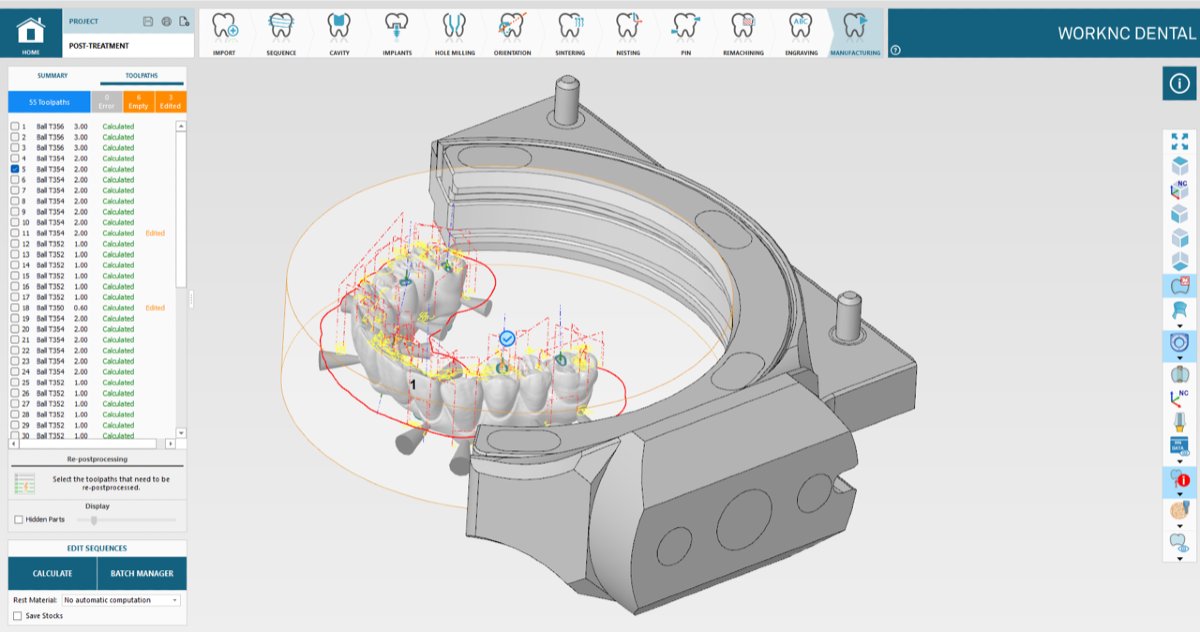Save the project with the floppy disk icon
Image resolution: width=1200 pixels, height=632 pixels.
pyautogui.click(x=148, y=21)
